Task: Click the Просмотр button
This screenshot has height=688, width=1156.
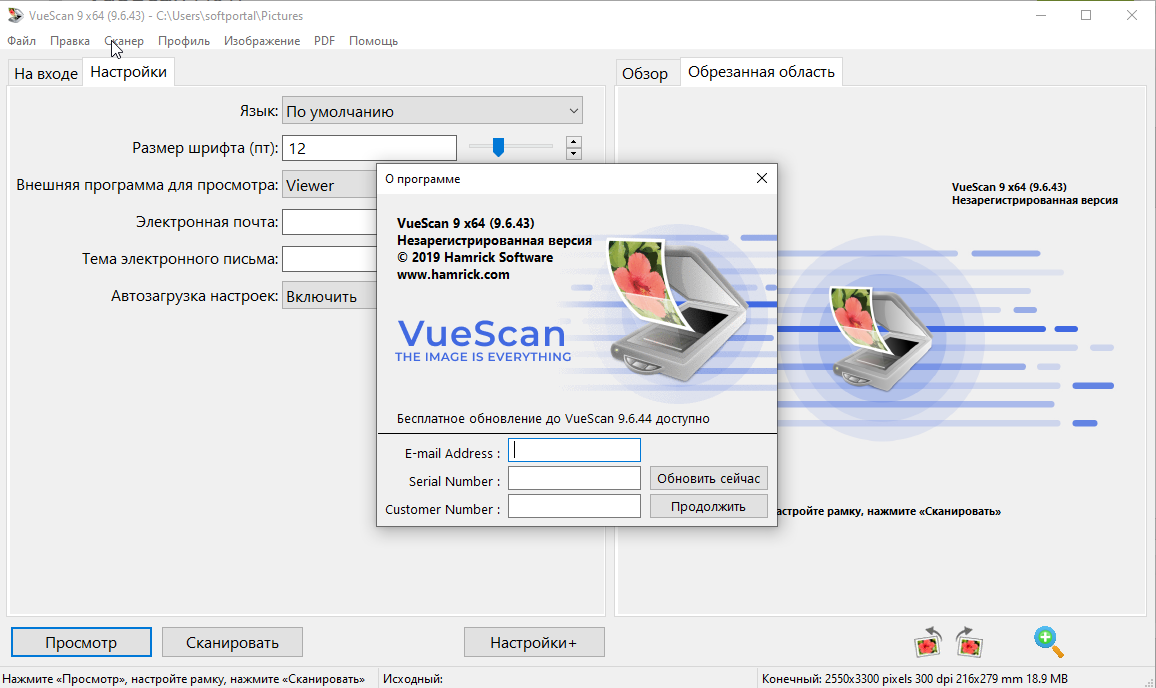Action: click(81, 642)
